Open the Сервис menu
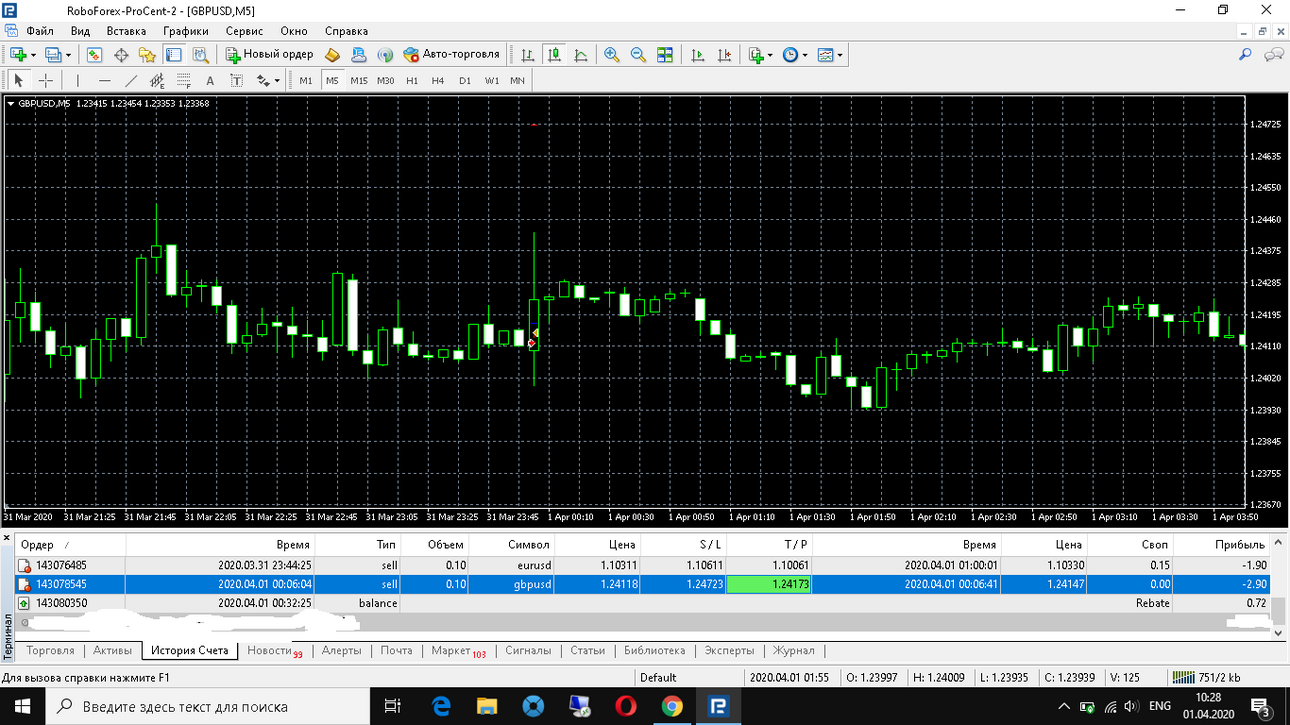1290x725 pixels. 245,31
